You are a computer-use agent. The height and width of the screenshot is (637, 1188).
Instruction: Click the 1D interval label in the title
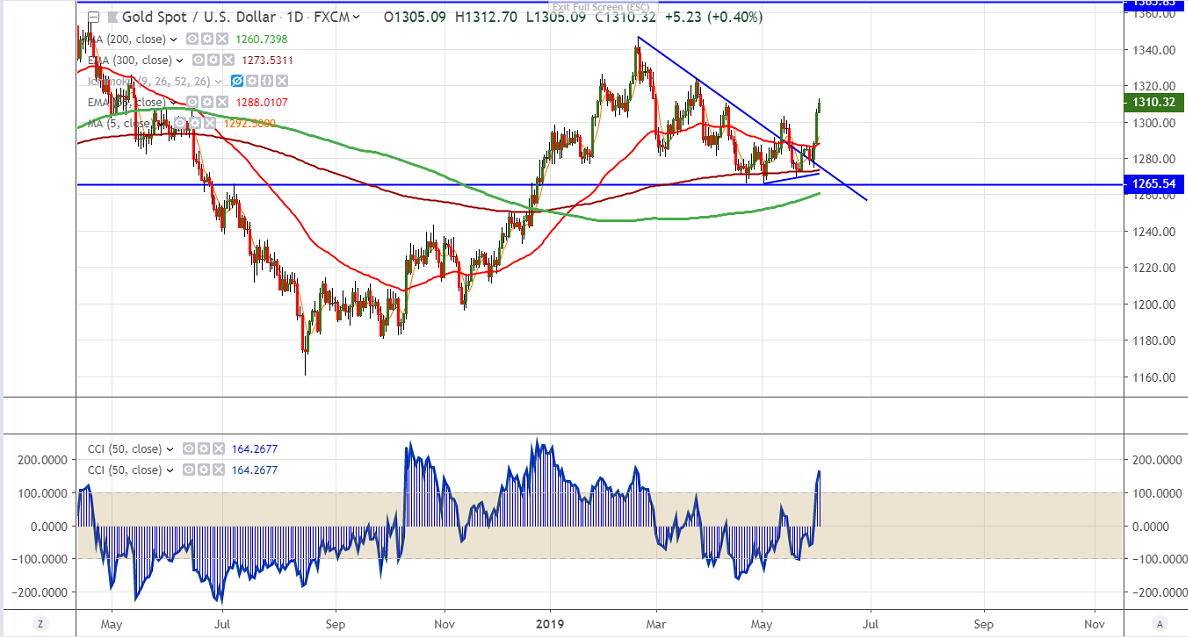click(294, 17)
